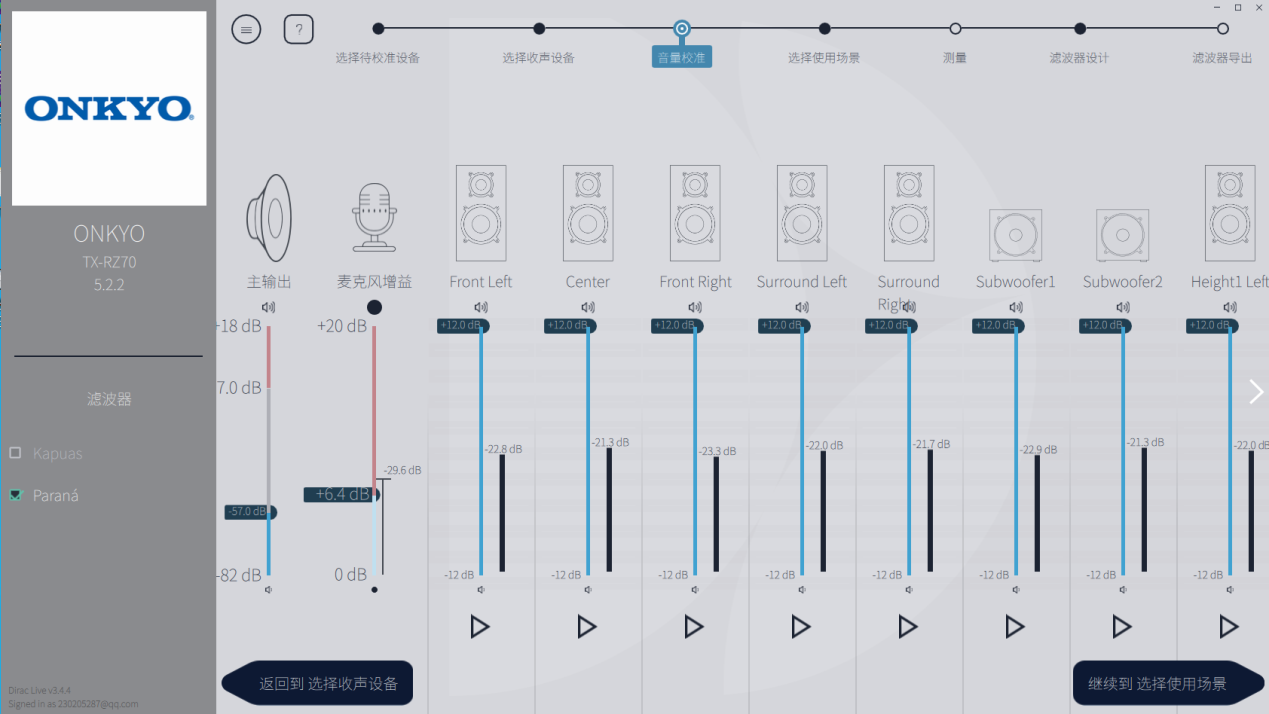Image resolution: width=1269 pixels, height=714 pixels.
Task: Open the hamburger menu icon
Action: [x=246, y=30]
